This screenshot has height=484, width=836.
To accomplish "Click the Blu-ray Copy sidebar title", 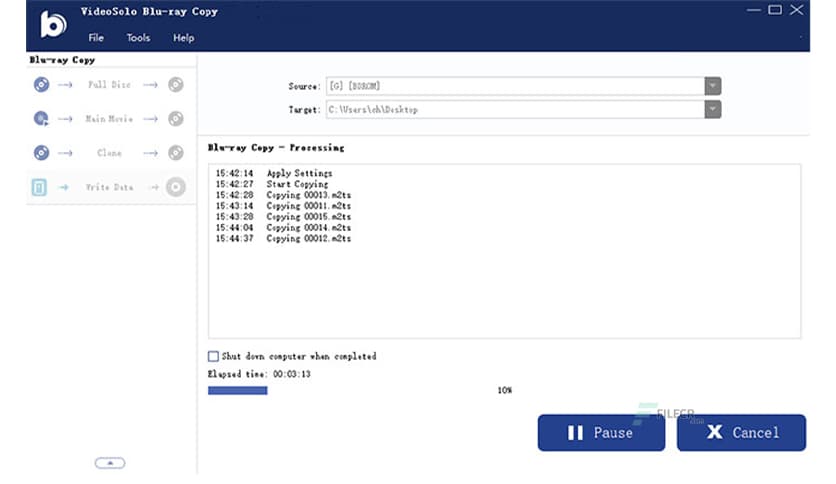I will 62,60.
